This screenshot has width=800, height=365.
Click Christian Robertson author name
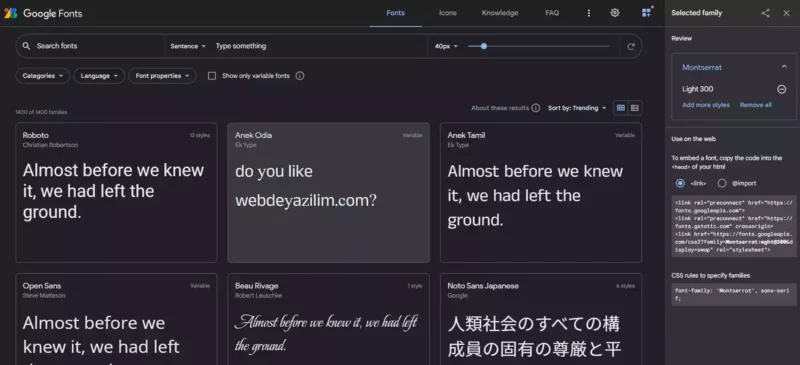(x=51, y=145)
